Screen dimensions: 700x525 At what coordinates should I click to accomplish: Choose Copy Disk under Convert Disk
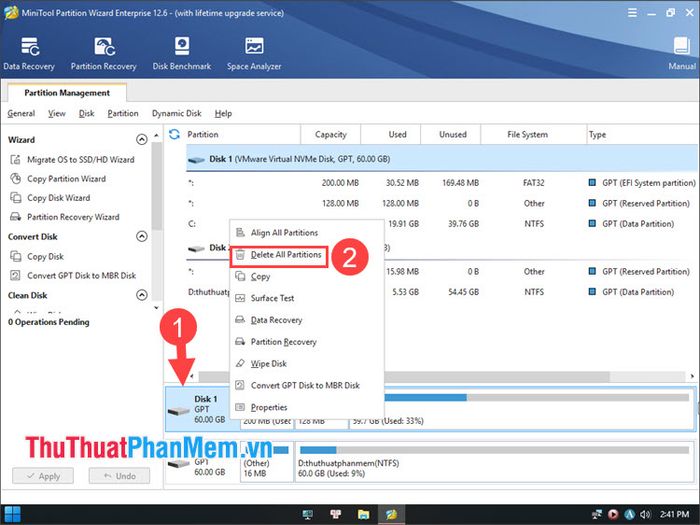[37, 256]
